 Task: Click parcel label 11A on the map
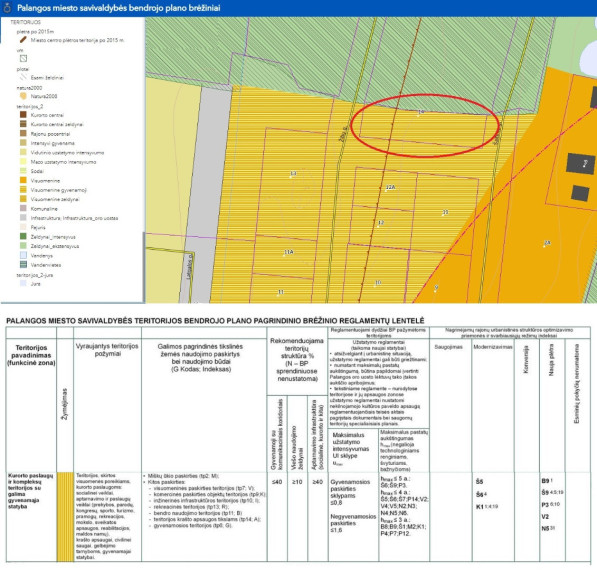coord(289,252)
